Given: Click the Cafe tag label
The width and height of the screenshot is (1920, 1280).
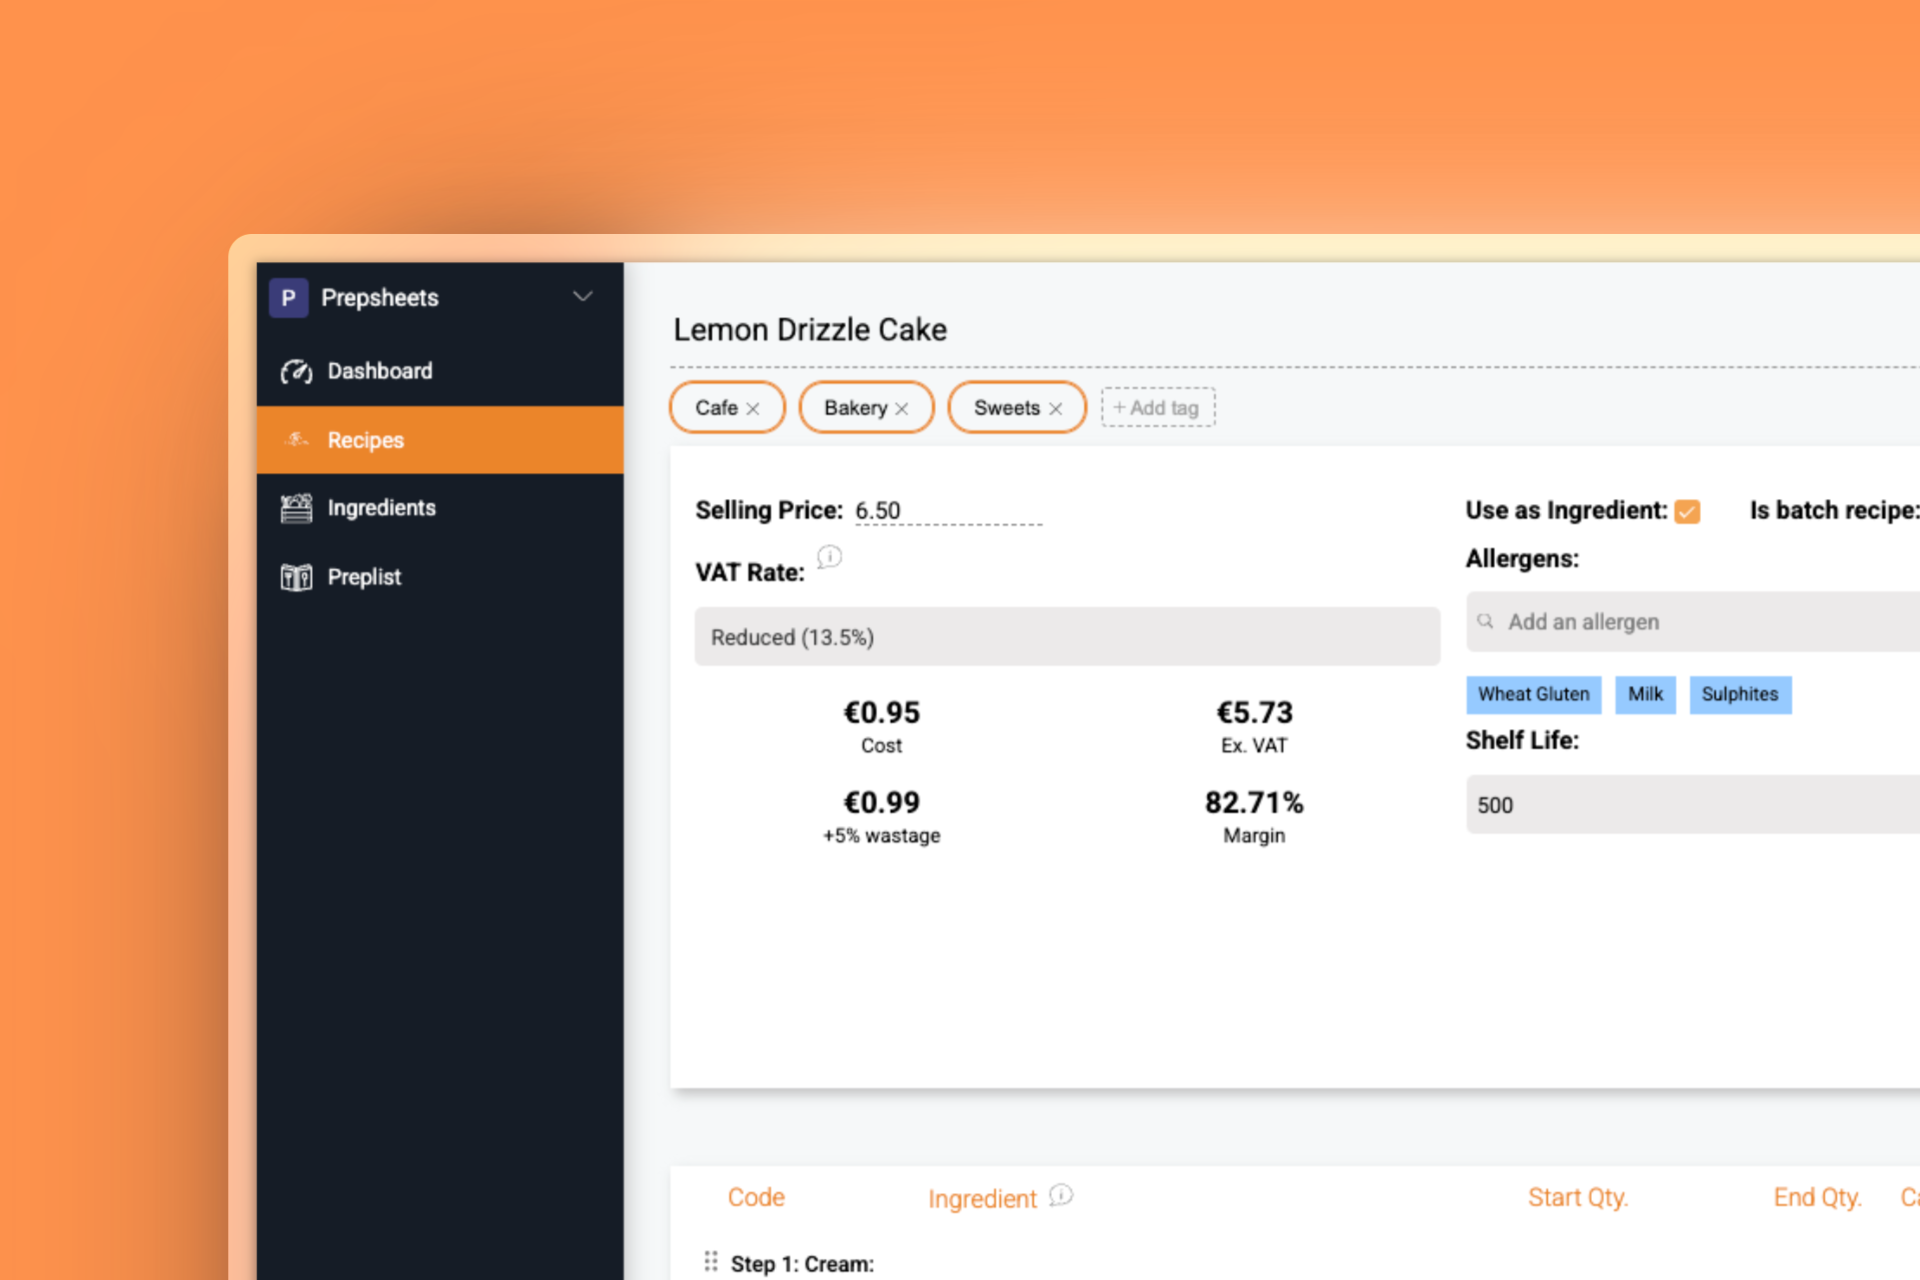Looking at the screenshot, I should (x=716, y=408).
